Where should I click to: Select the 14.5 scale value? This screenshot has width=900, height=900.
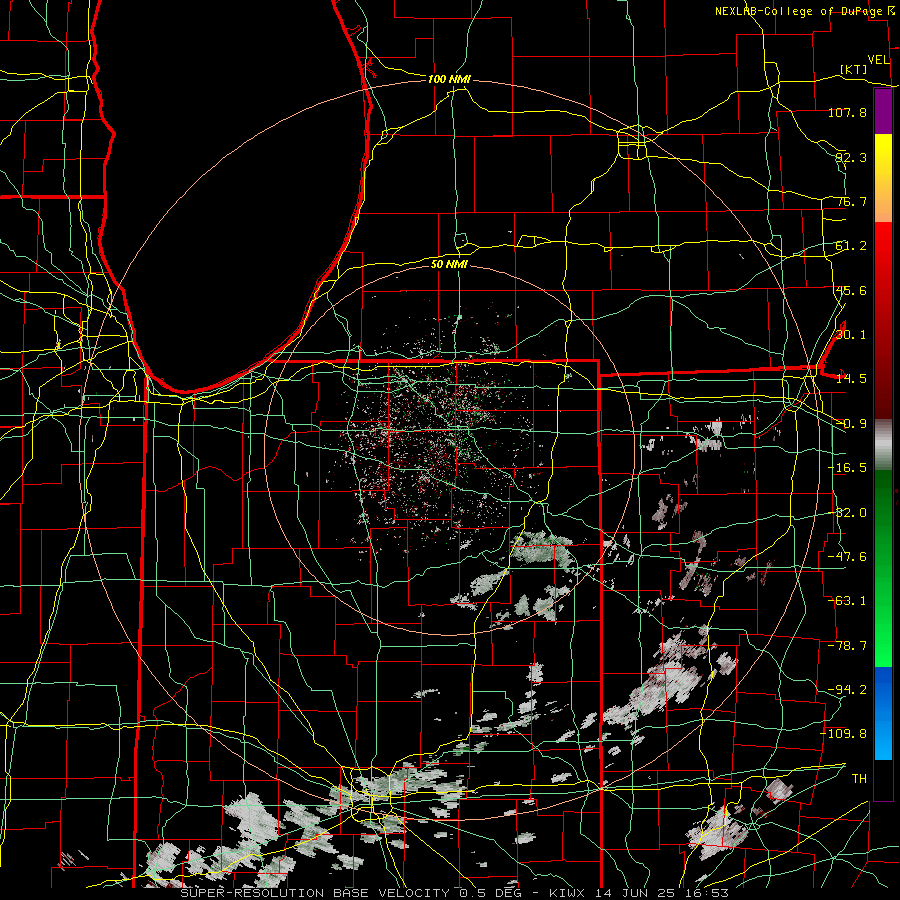851,379
